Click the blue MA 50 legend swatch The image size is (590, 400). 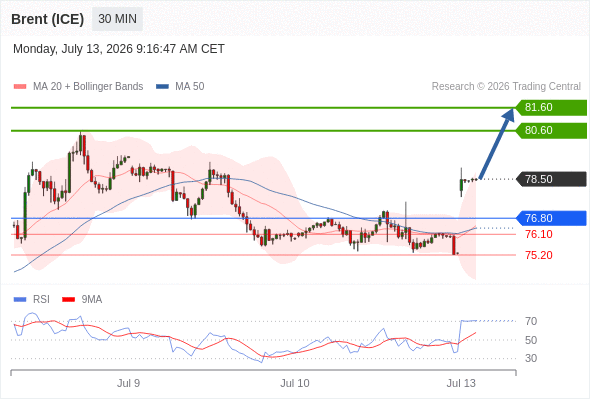coord(162,87)
